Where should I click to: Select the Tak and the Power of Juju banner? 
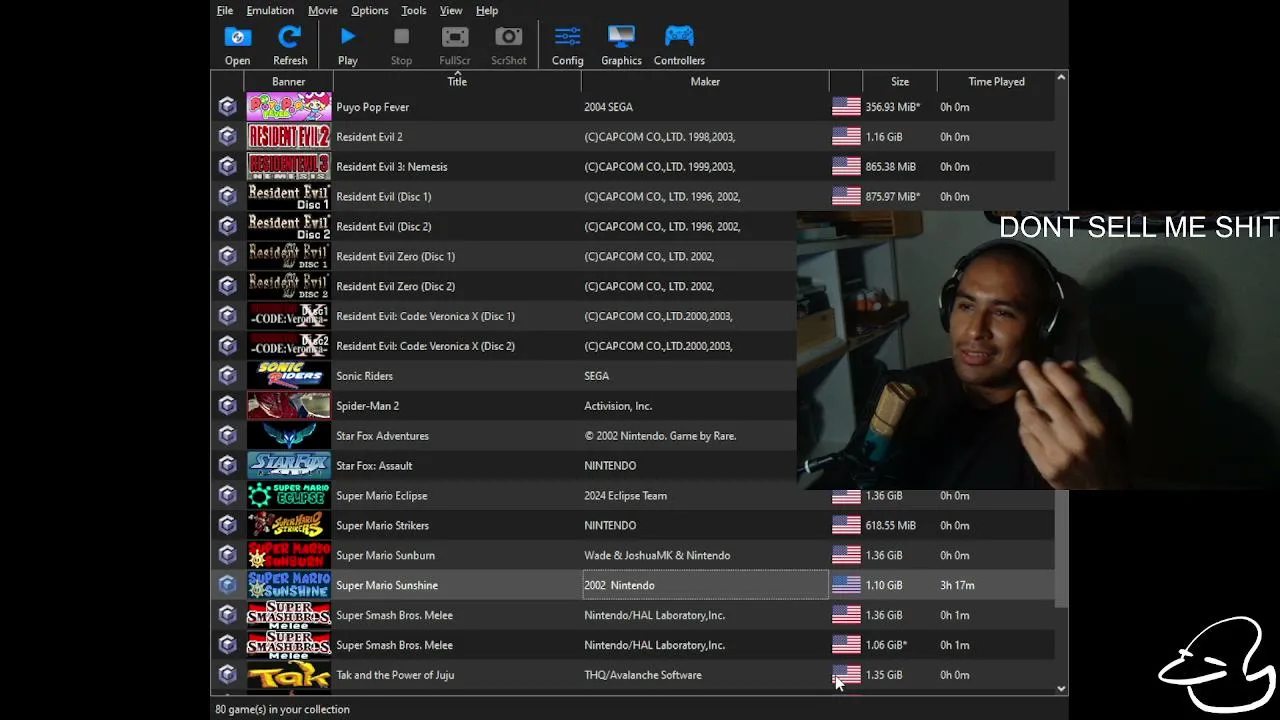coord(289,675)
